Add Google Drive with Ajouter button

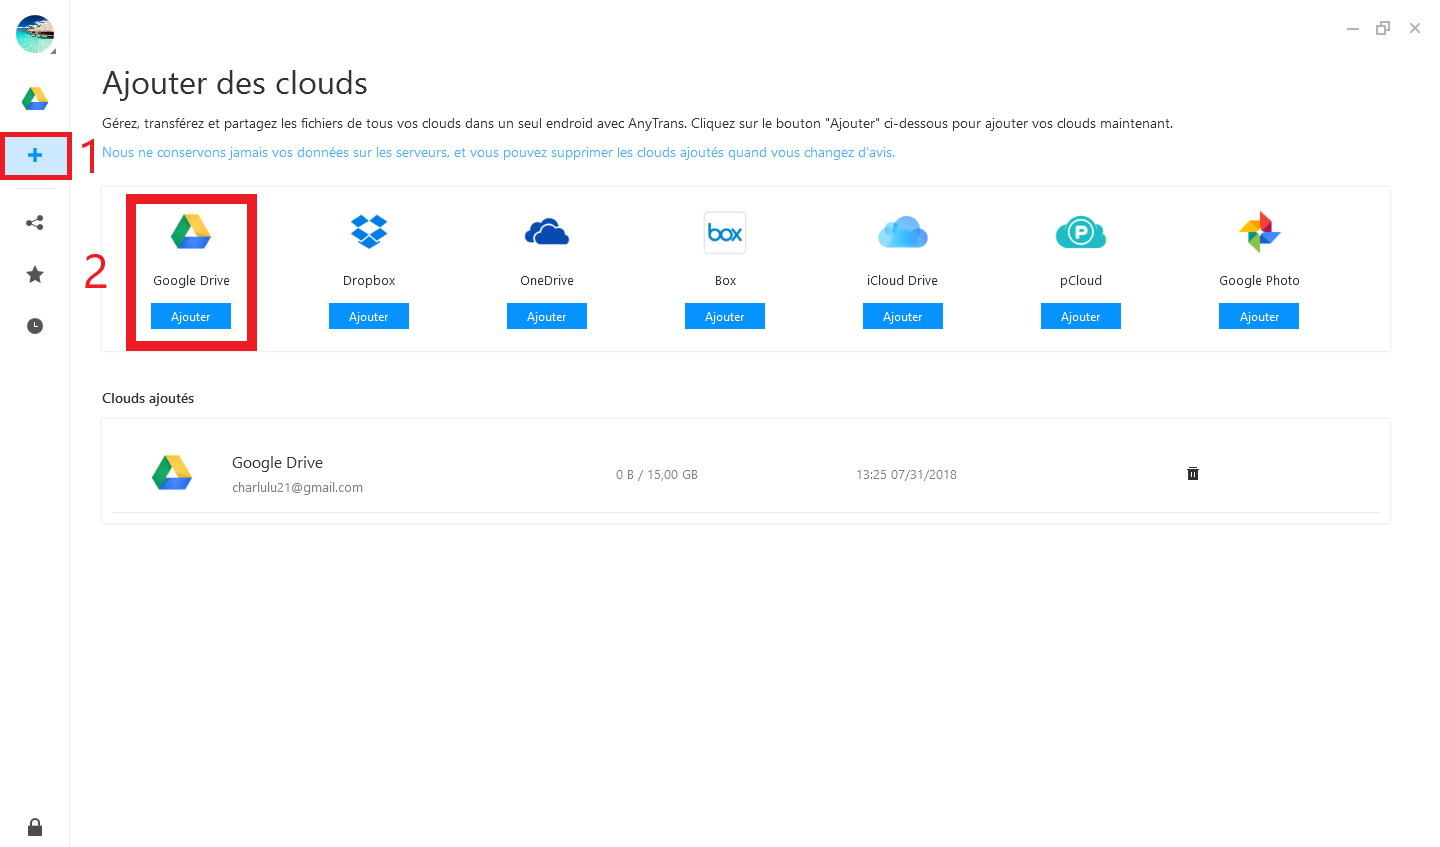(191, 316)
